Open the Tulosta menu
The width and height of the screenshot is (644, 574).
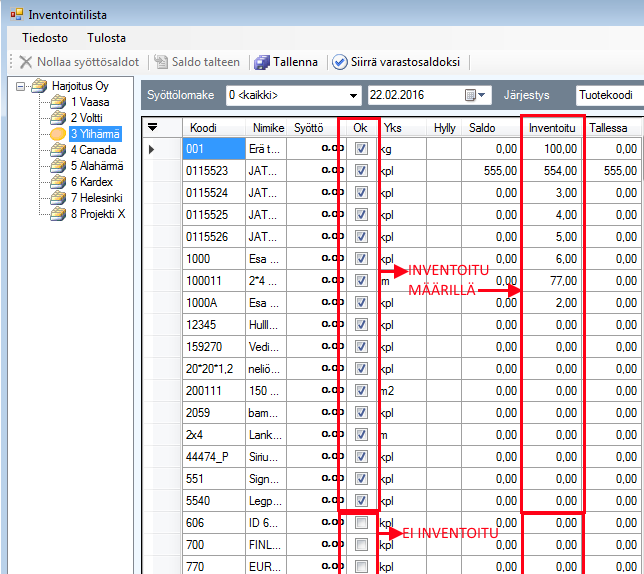[x=106, y=38]
